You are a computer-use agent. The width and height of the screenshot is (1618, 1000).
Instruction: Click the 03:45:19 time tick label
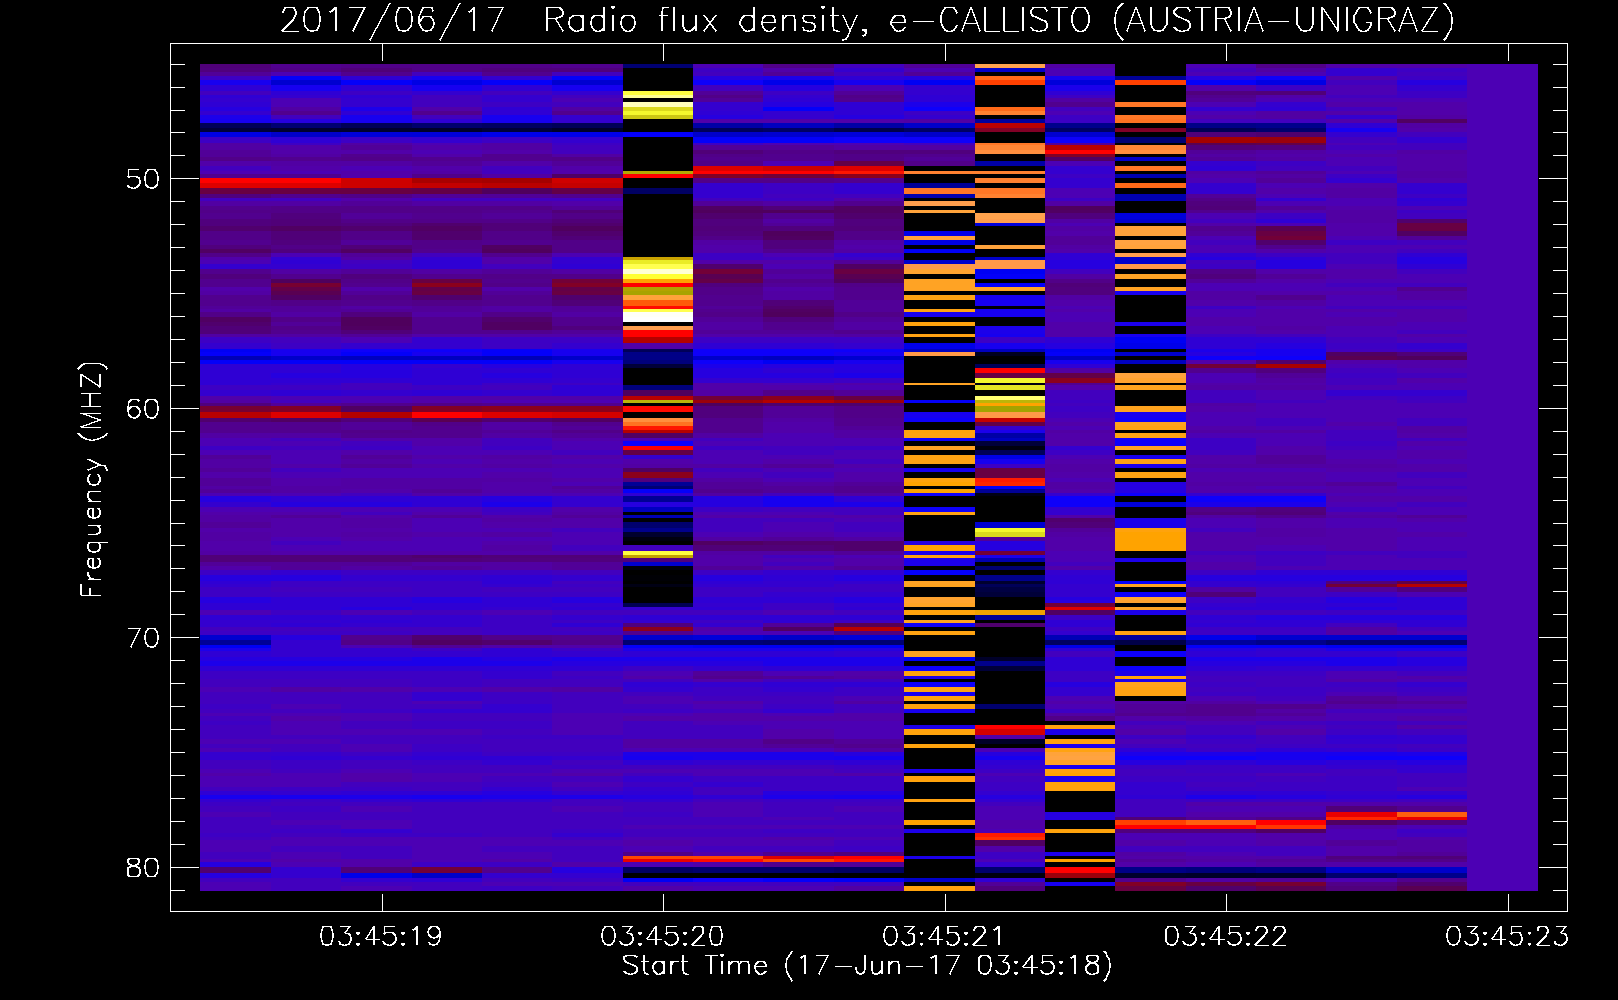point(380,937)
